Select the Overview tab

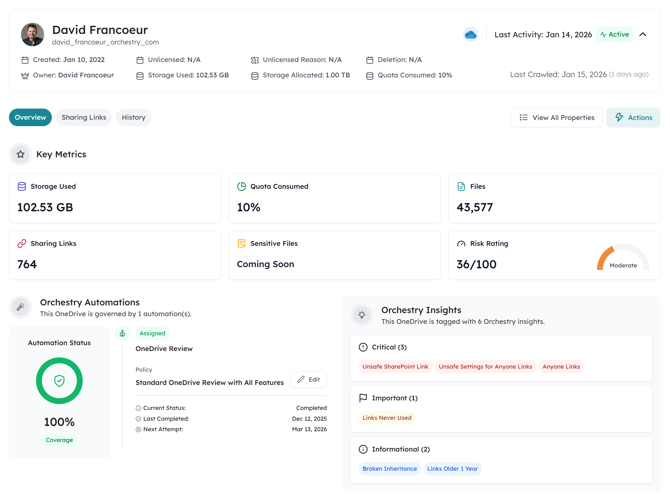click(x=30, y=118)
